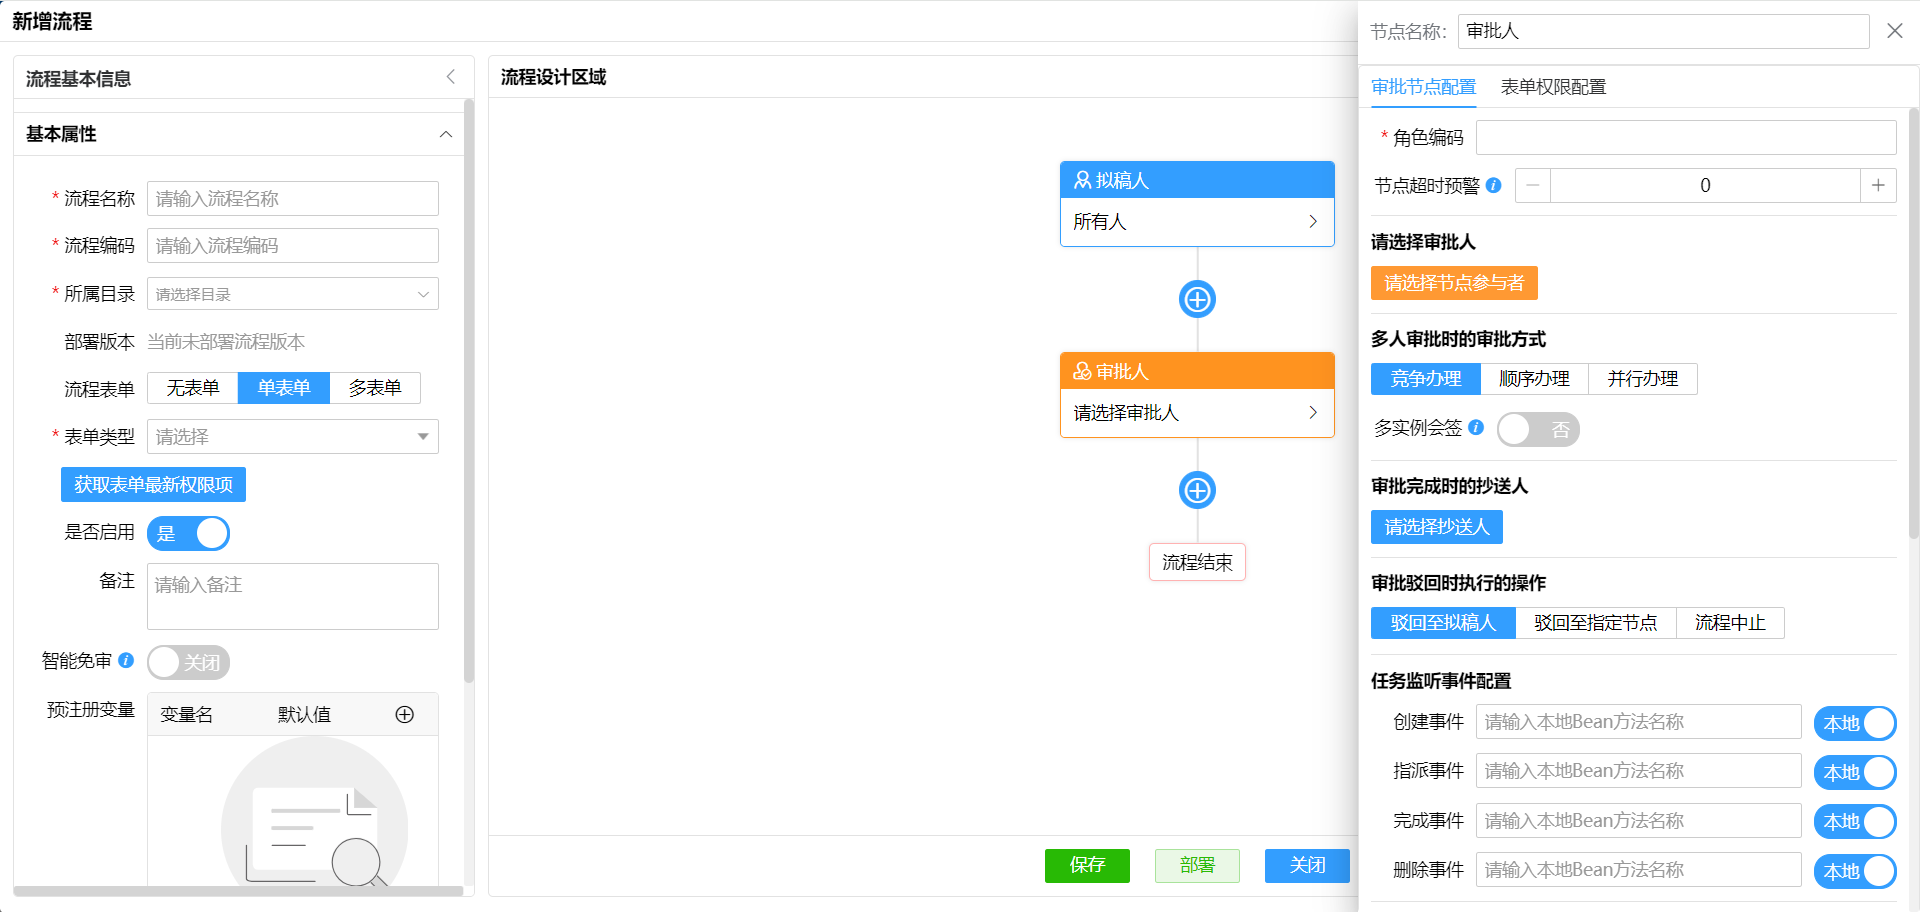Click the add-node plus icon above 流程结束
The image size is (1920, 912).
(1197, 490)
